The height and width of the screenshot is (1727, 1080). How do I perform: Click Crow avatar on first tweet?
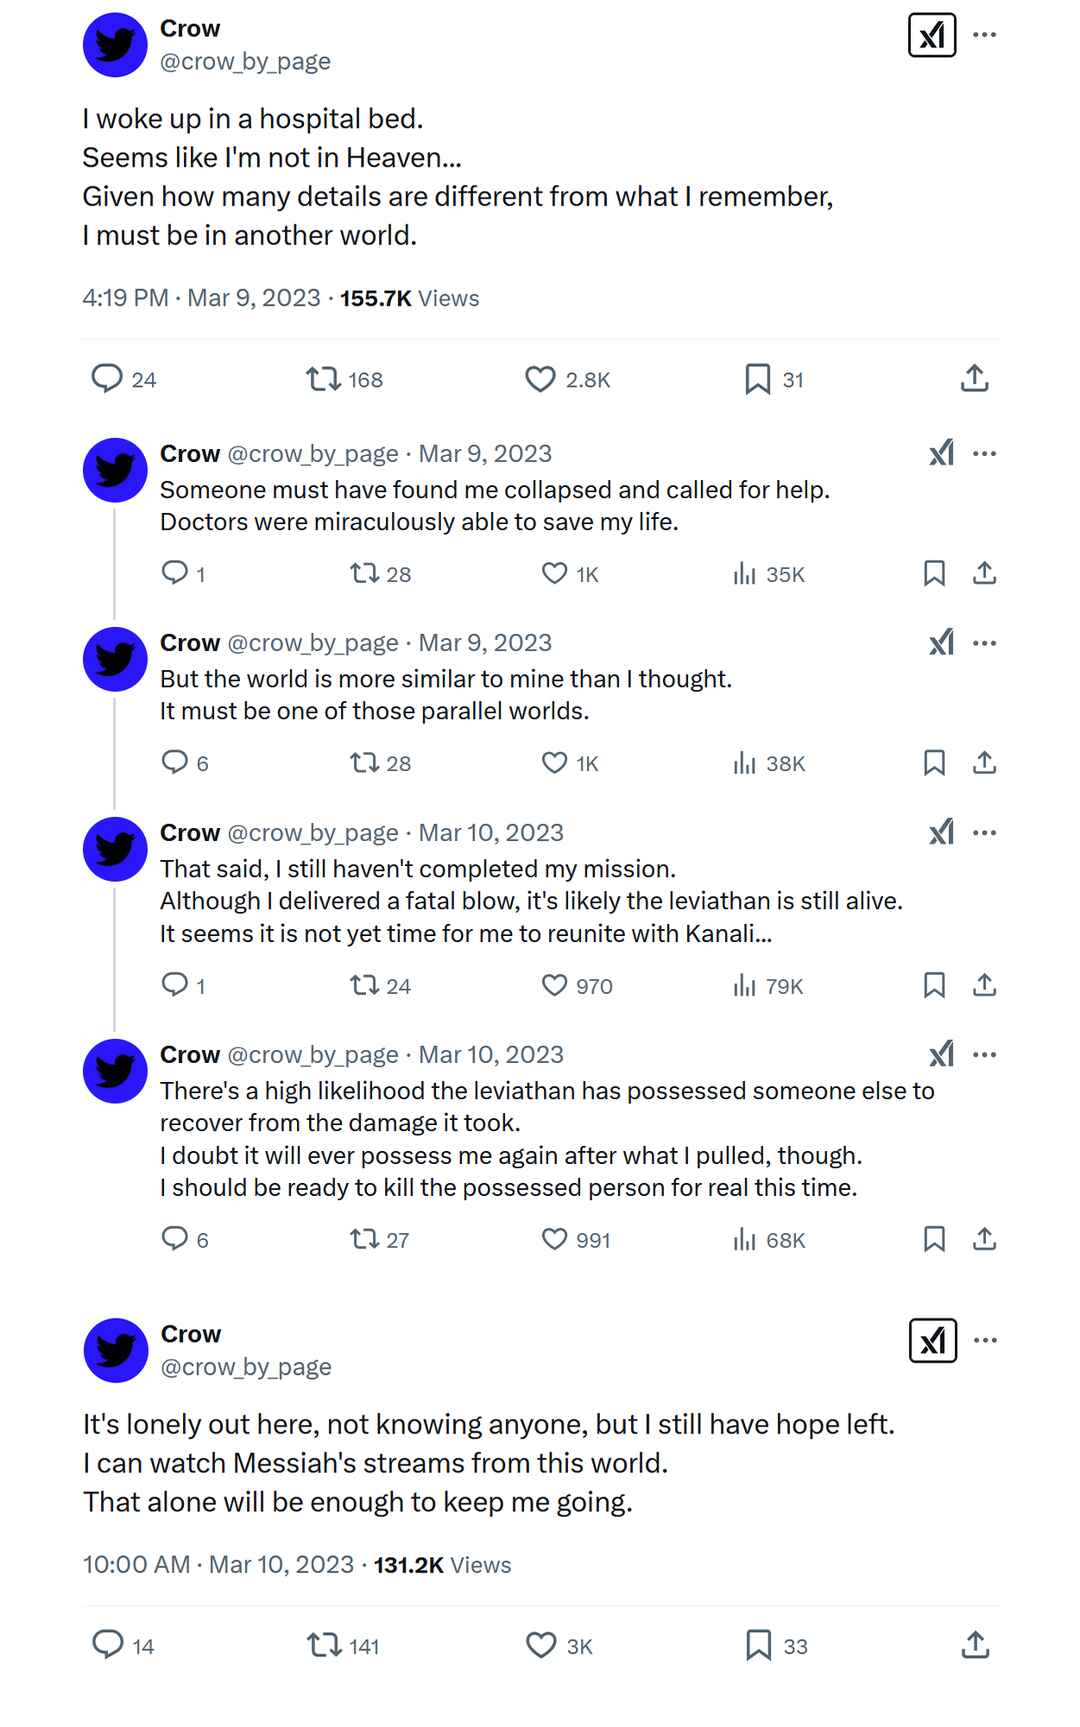click(x=115, y=45)
